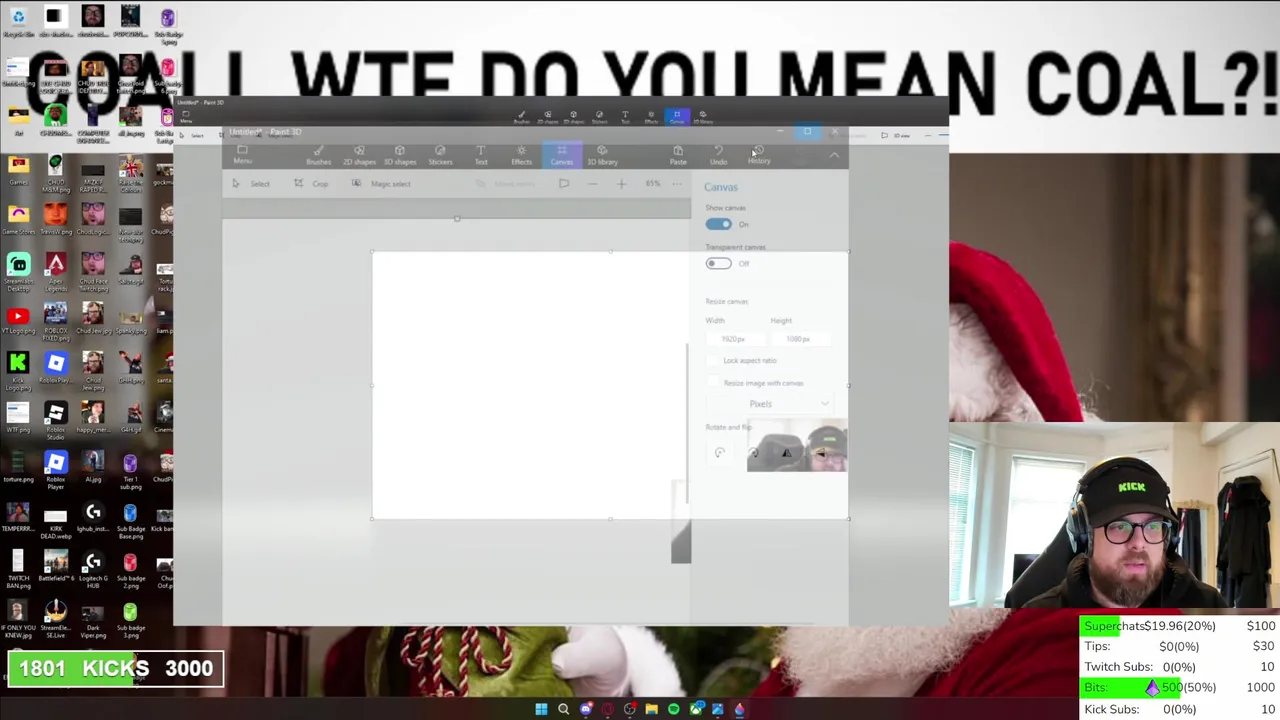
Task: Select the Kick Logo.png desktop file
Action: (18, 368)
